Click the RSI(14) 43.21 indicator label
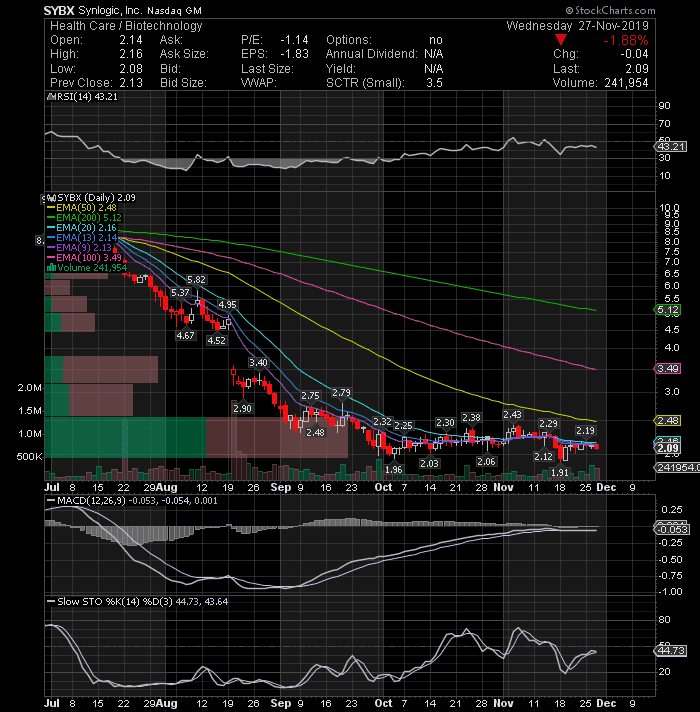The image size is (700, 712). tap(83, 97)
